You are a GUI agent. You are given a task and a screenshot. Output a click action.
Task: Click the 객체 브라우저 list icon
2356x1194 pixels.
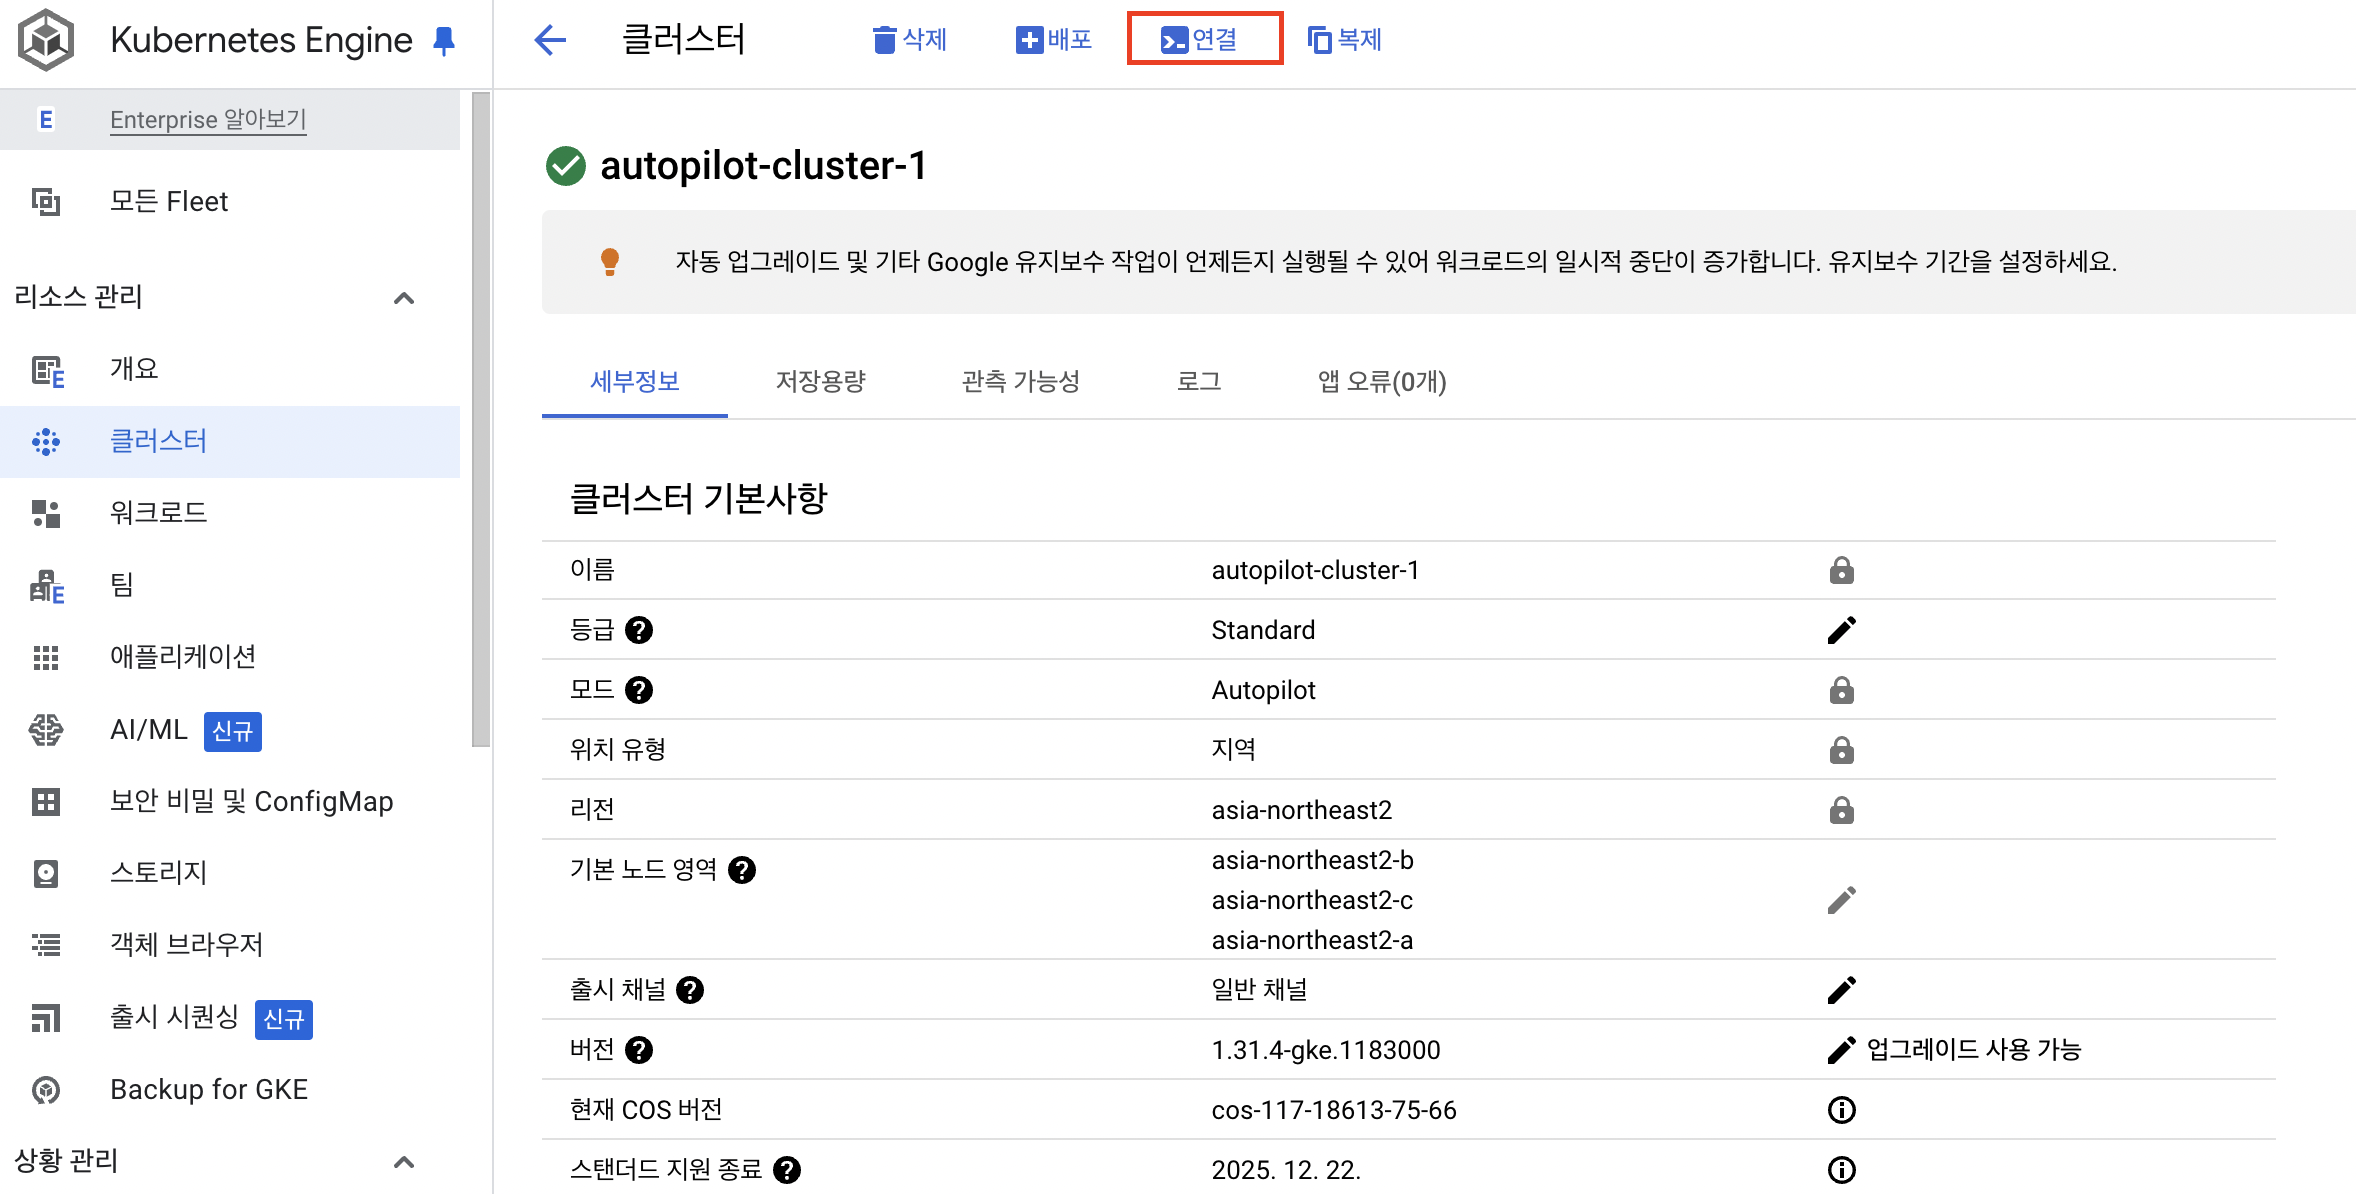pos(46,945)
